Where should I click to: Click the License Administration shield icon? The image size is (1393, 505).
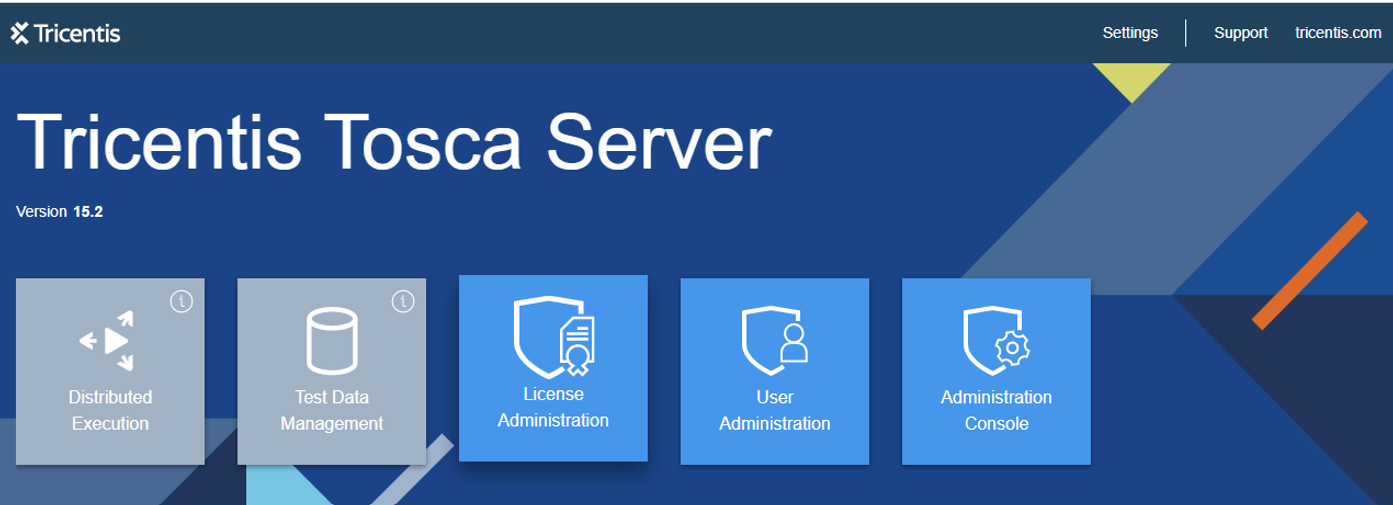(554, 337)
